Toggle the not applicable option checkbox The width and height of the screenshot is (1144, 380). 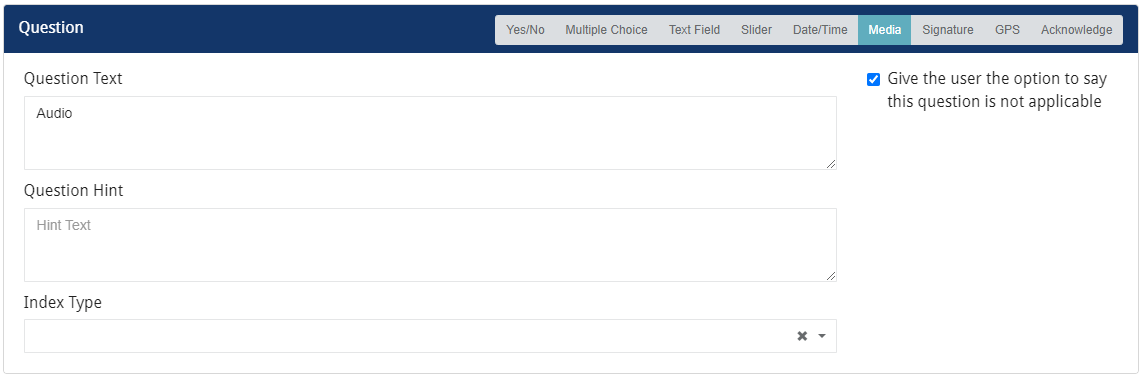click(x=873, y=80)
